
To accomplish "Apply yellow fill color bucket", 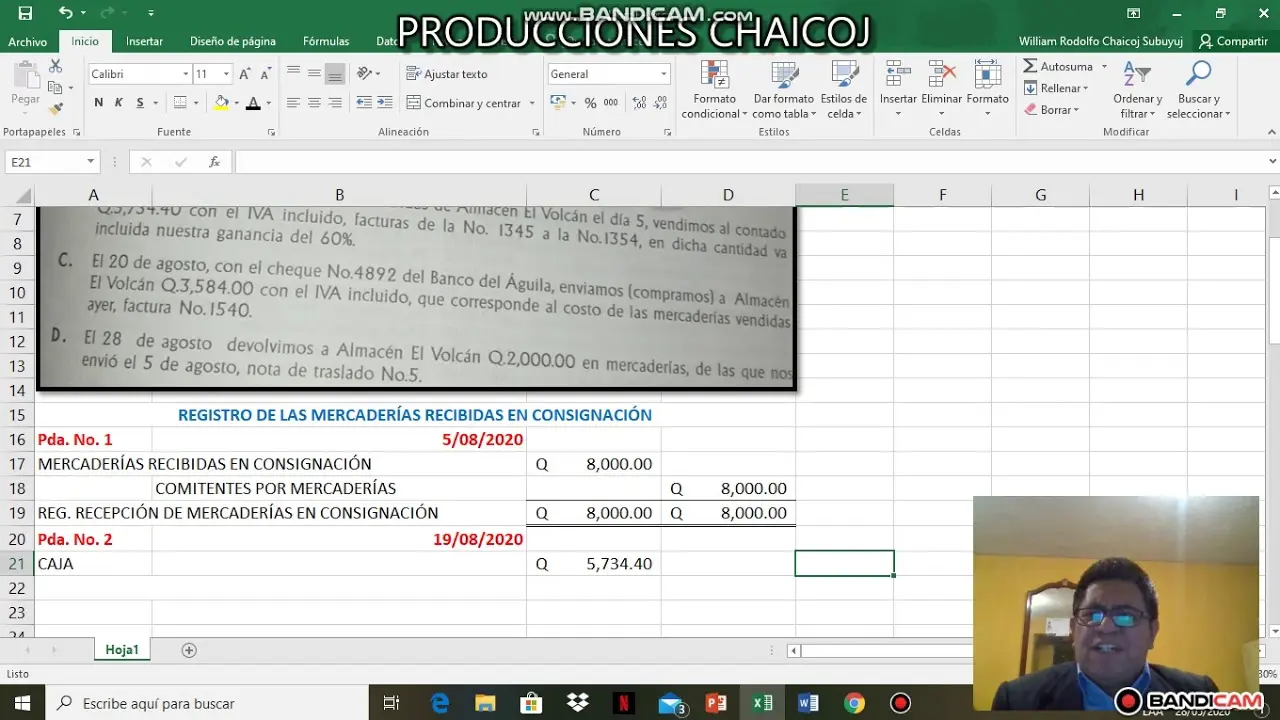I will pyautogui.click(x=221, y=103).
